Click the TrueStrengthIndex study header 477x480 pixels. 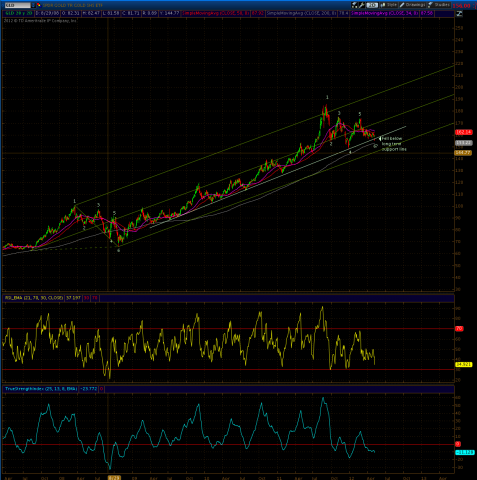point(41,389)
